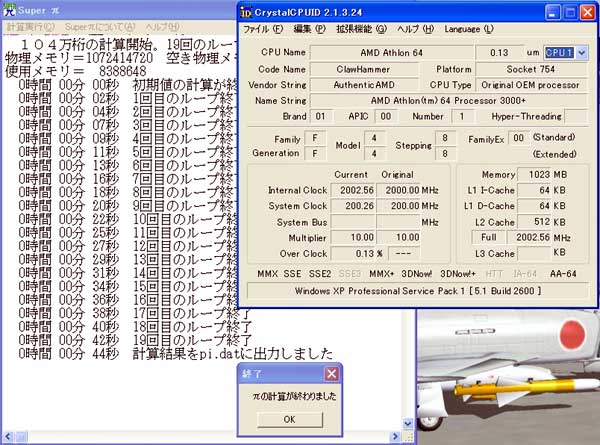
Task: Open the Language (L) menu
Action: coord(469,29)
